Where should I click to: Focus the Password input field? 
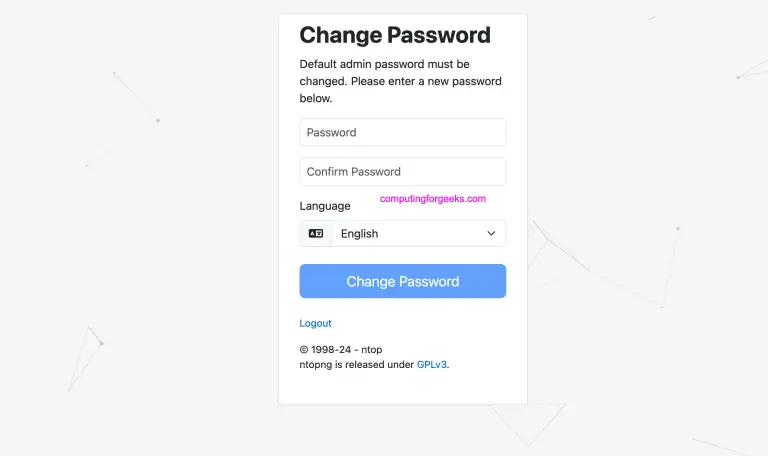click(x=402, y=132)
